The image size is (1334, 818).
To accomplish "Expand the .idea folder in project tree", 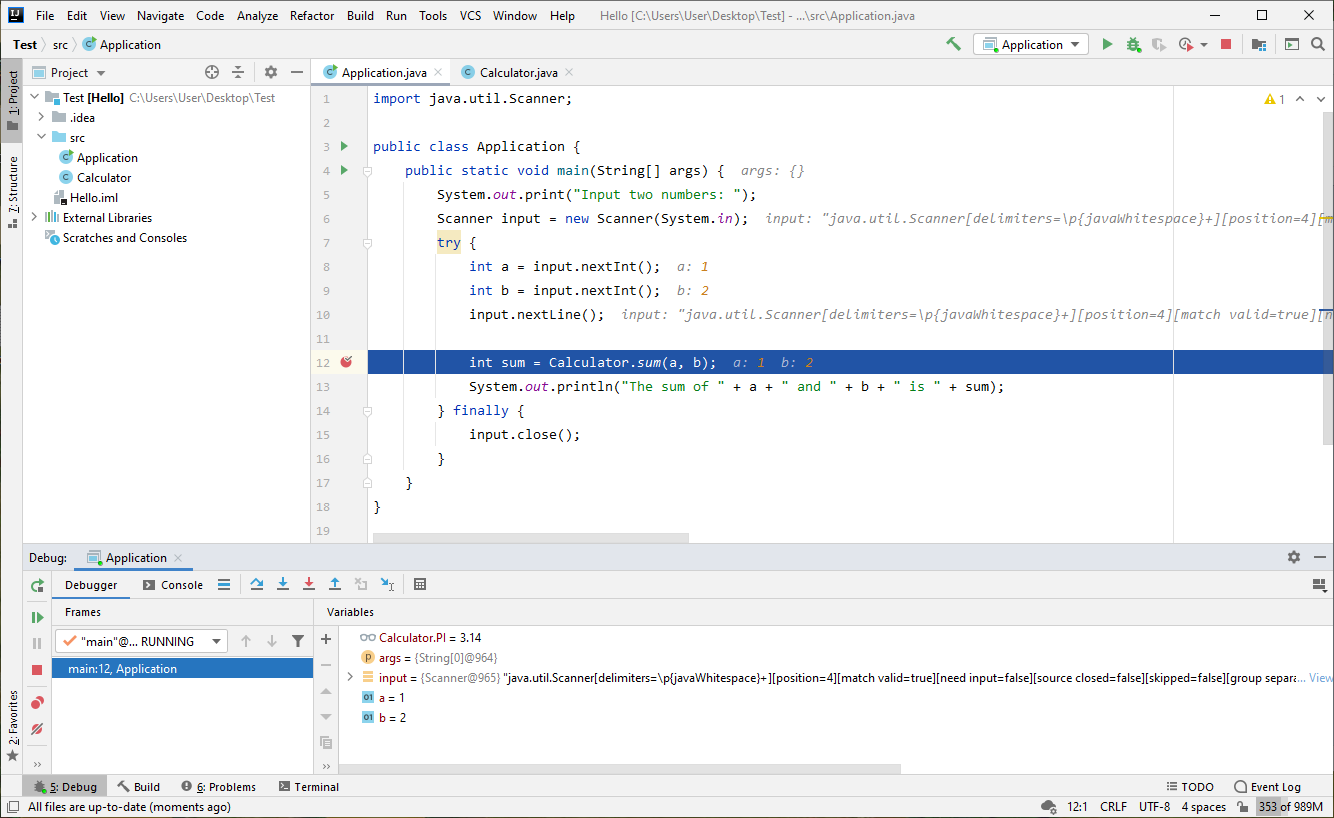I will 41,118.
